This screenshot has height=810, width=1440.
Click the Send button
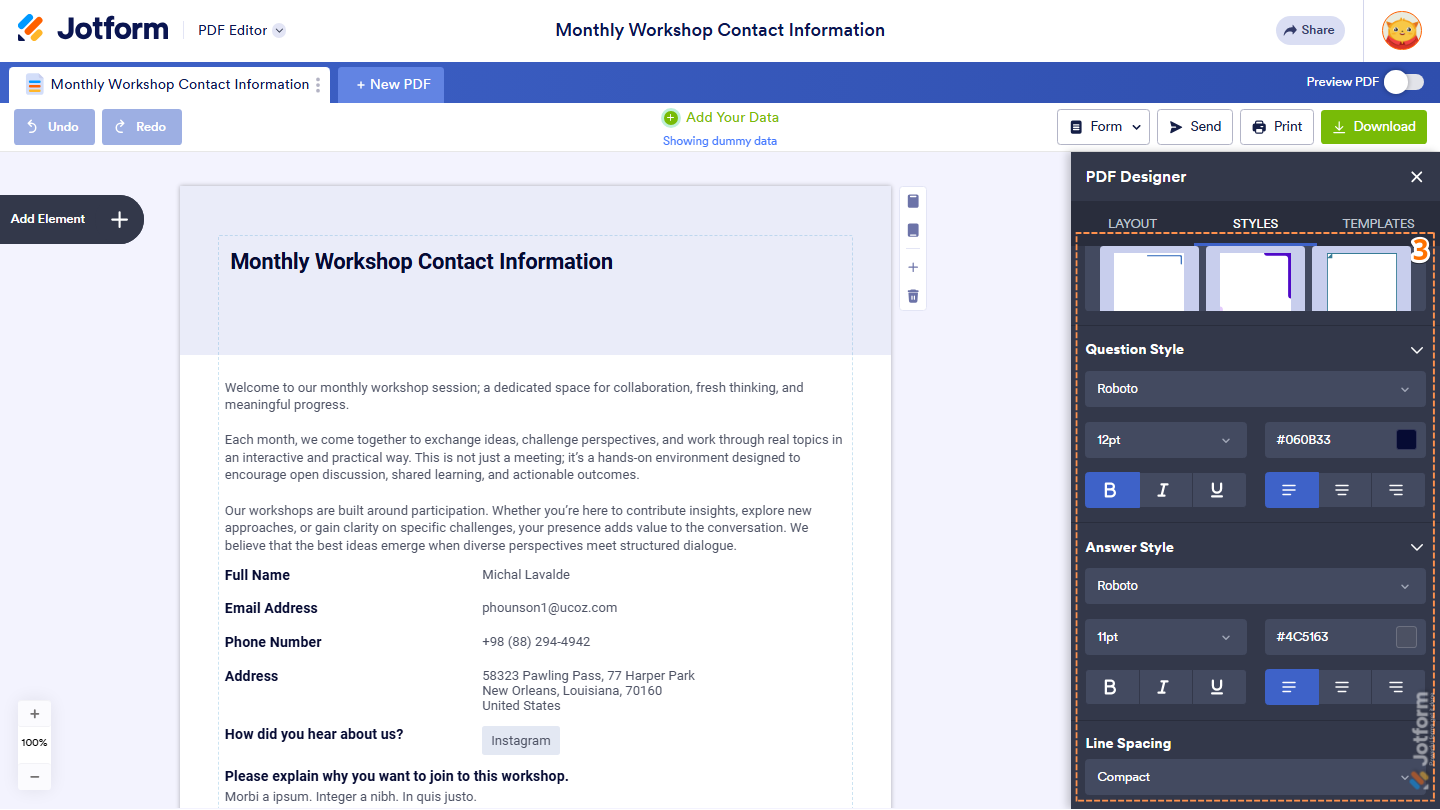[1195, 127]
